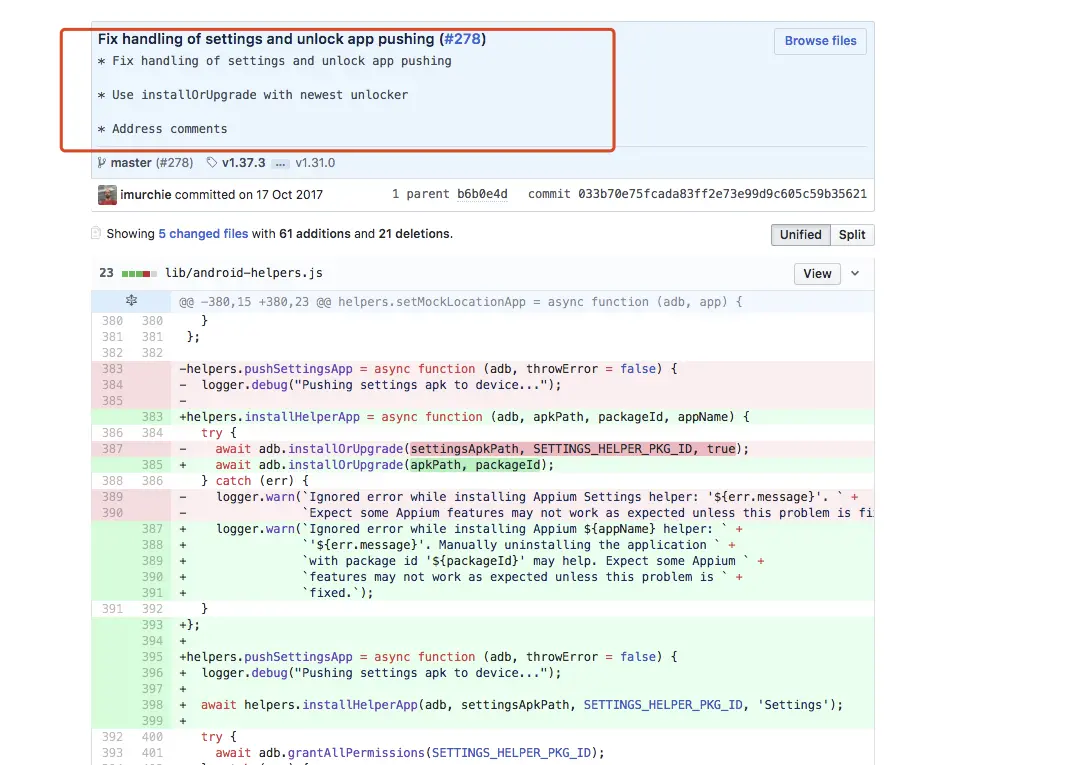Click the 'Address comments' line

pos(163,129)
